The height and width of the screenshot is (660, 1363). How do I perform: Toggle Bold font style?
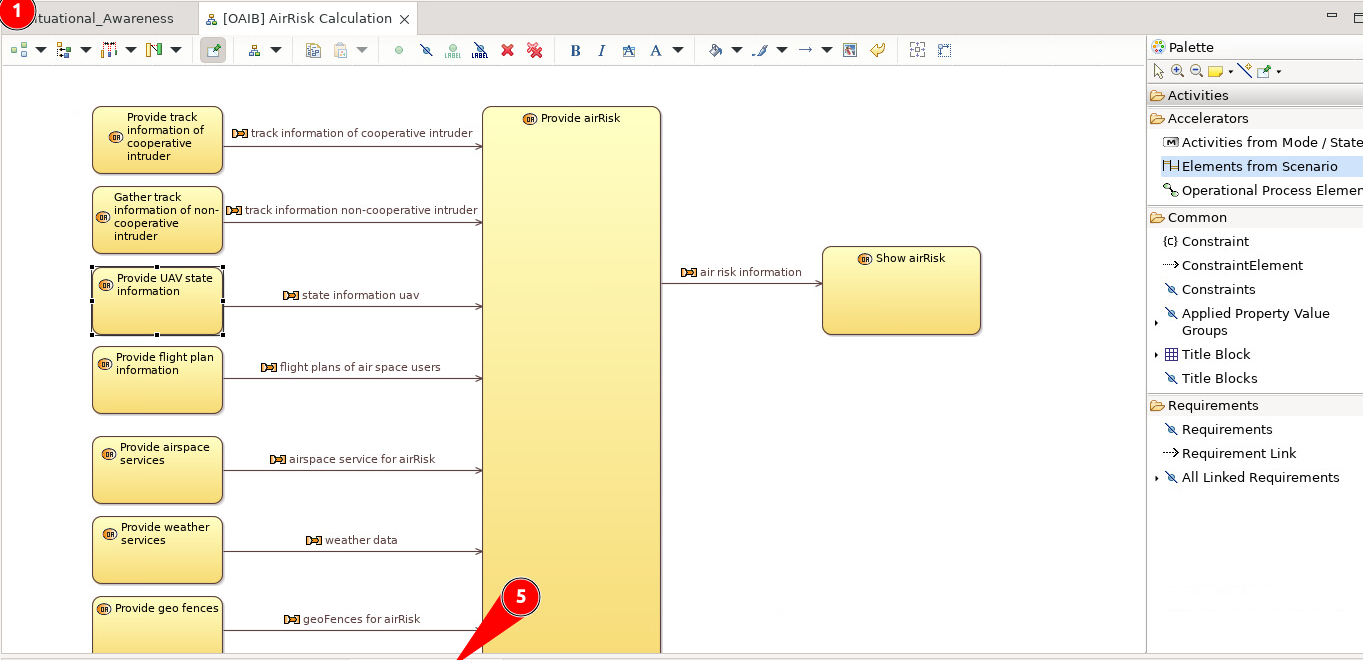[x=575, y=50]
